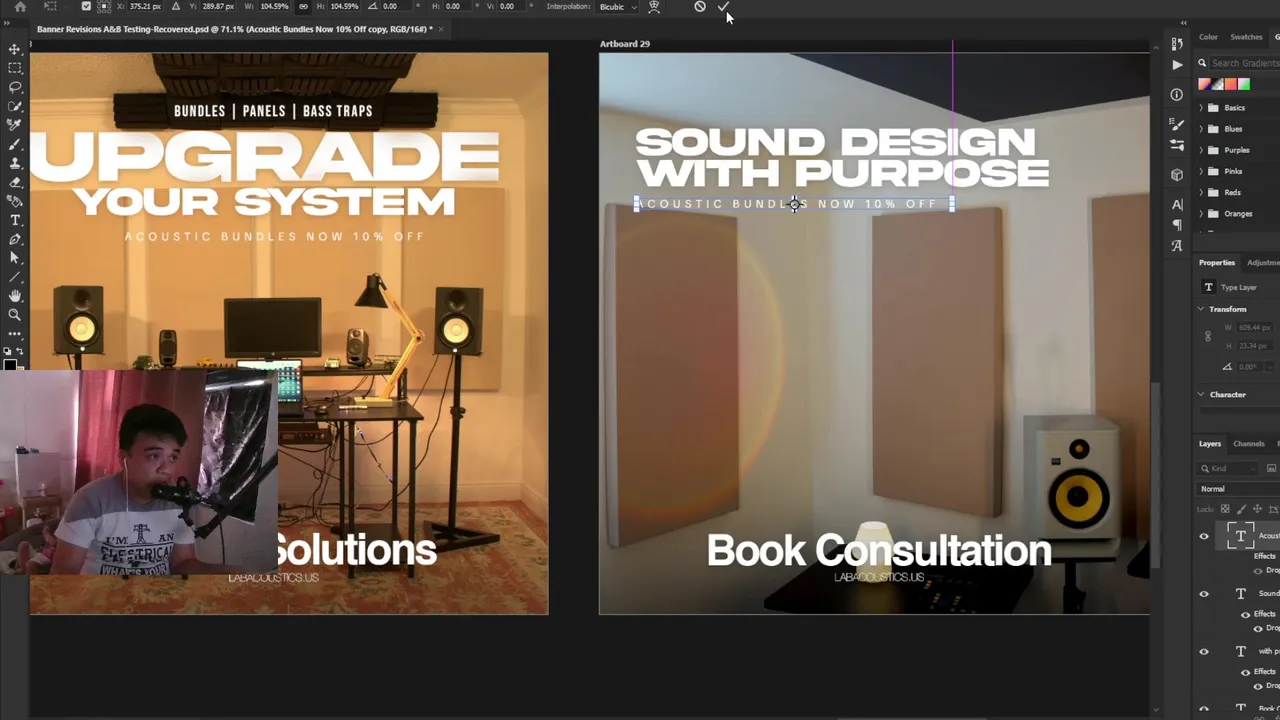Click the Artboard 29 label
This screenshot has height=720, width=1280.
[625, 44]
